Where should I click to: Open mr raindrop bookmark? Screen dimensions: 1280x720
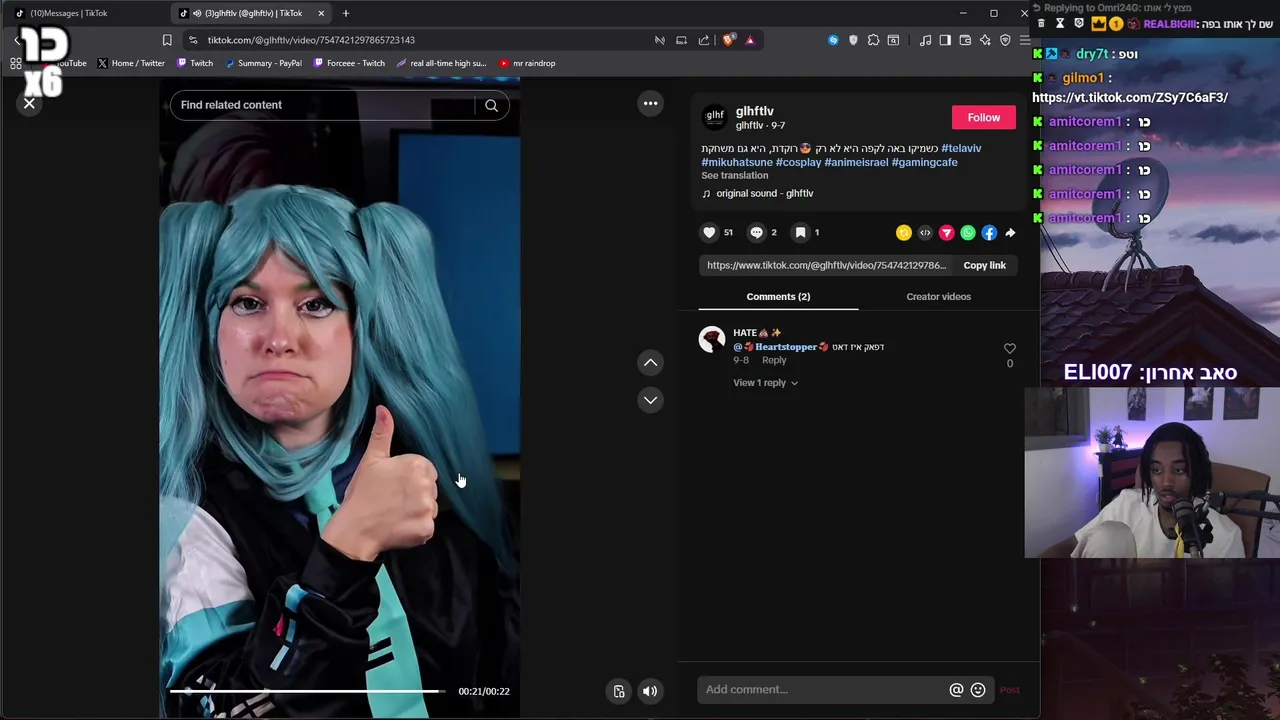pos(527,63)
